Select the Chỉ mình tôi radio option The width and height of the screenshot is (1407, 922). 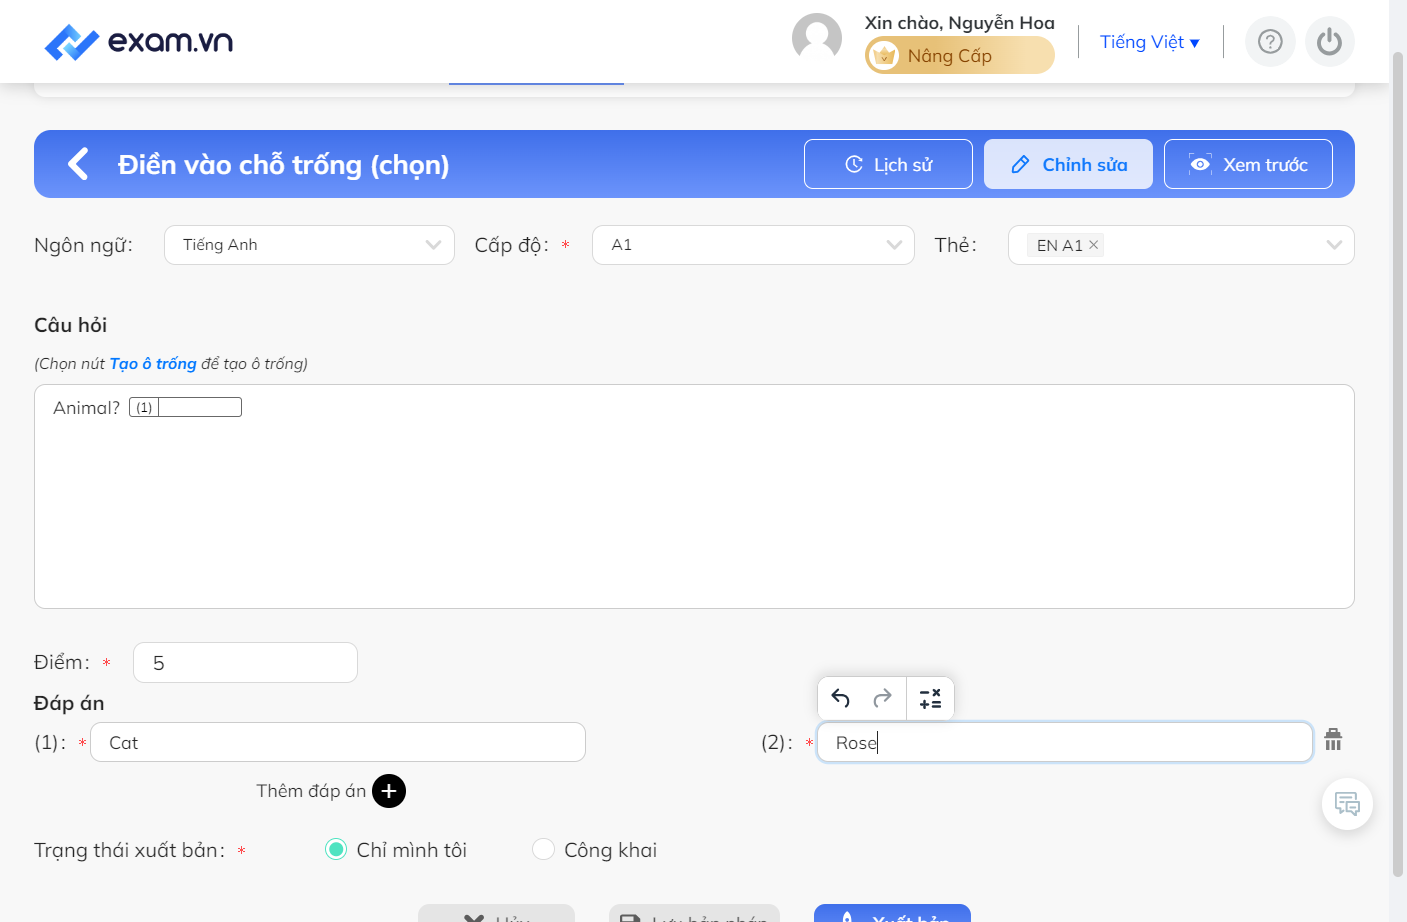tap(336, 849)
